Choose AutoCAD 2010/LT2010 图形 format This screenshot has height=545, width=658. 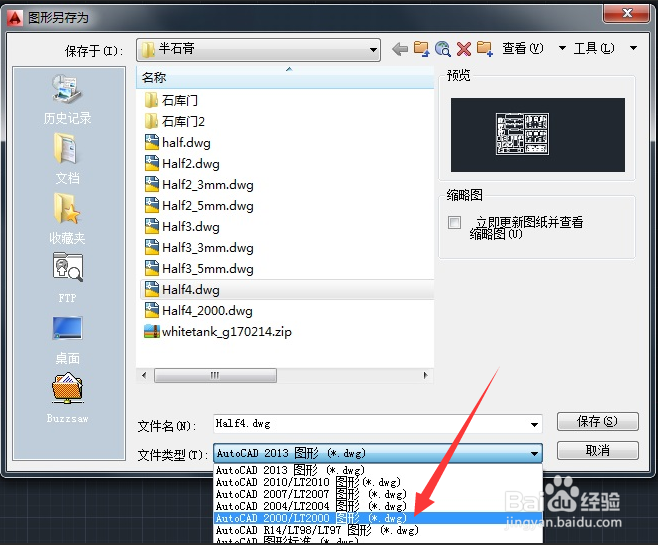pyautogui.click(x=378, y=482)
